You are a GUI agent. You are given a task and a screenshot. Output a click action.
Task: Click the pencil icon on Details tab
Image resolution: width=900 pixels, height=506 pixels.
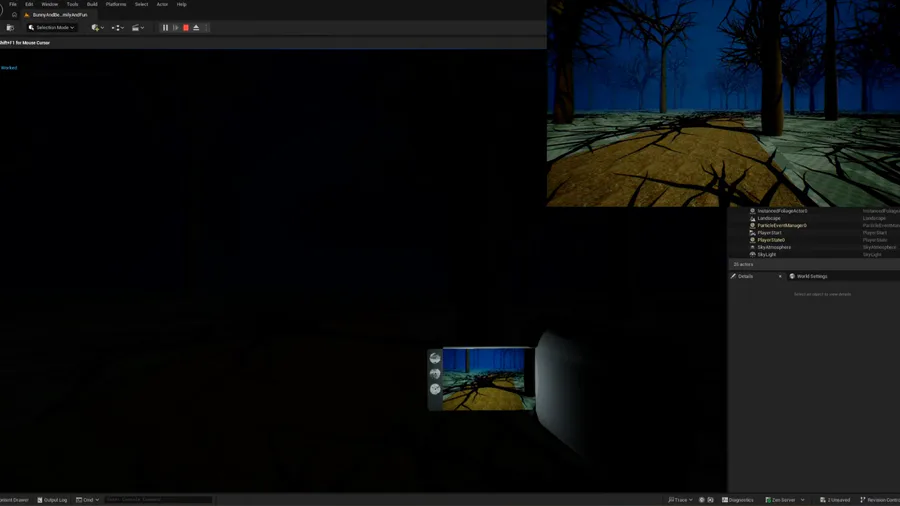click(x=734, y=276)
